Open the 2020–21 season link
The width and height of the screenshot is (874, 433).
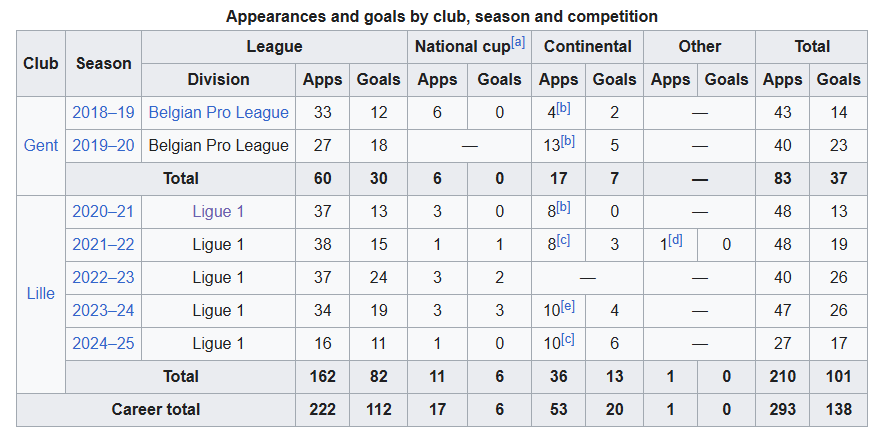103,212
